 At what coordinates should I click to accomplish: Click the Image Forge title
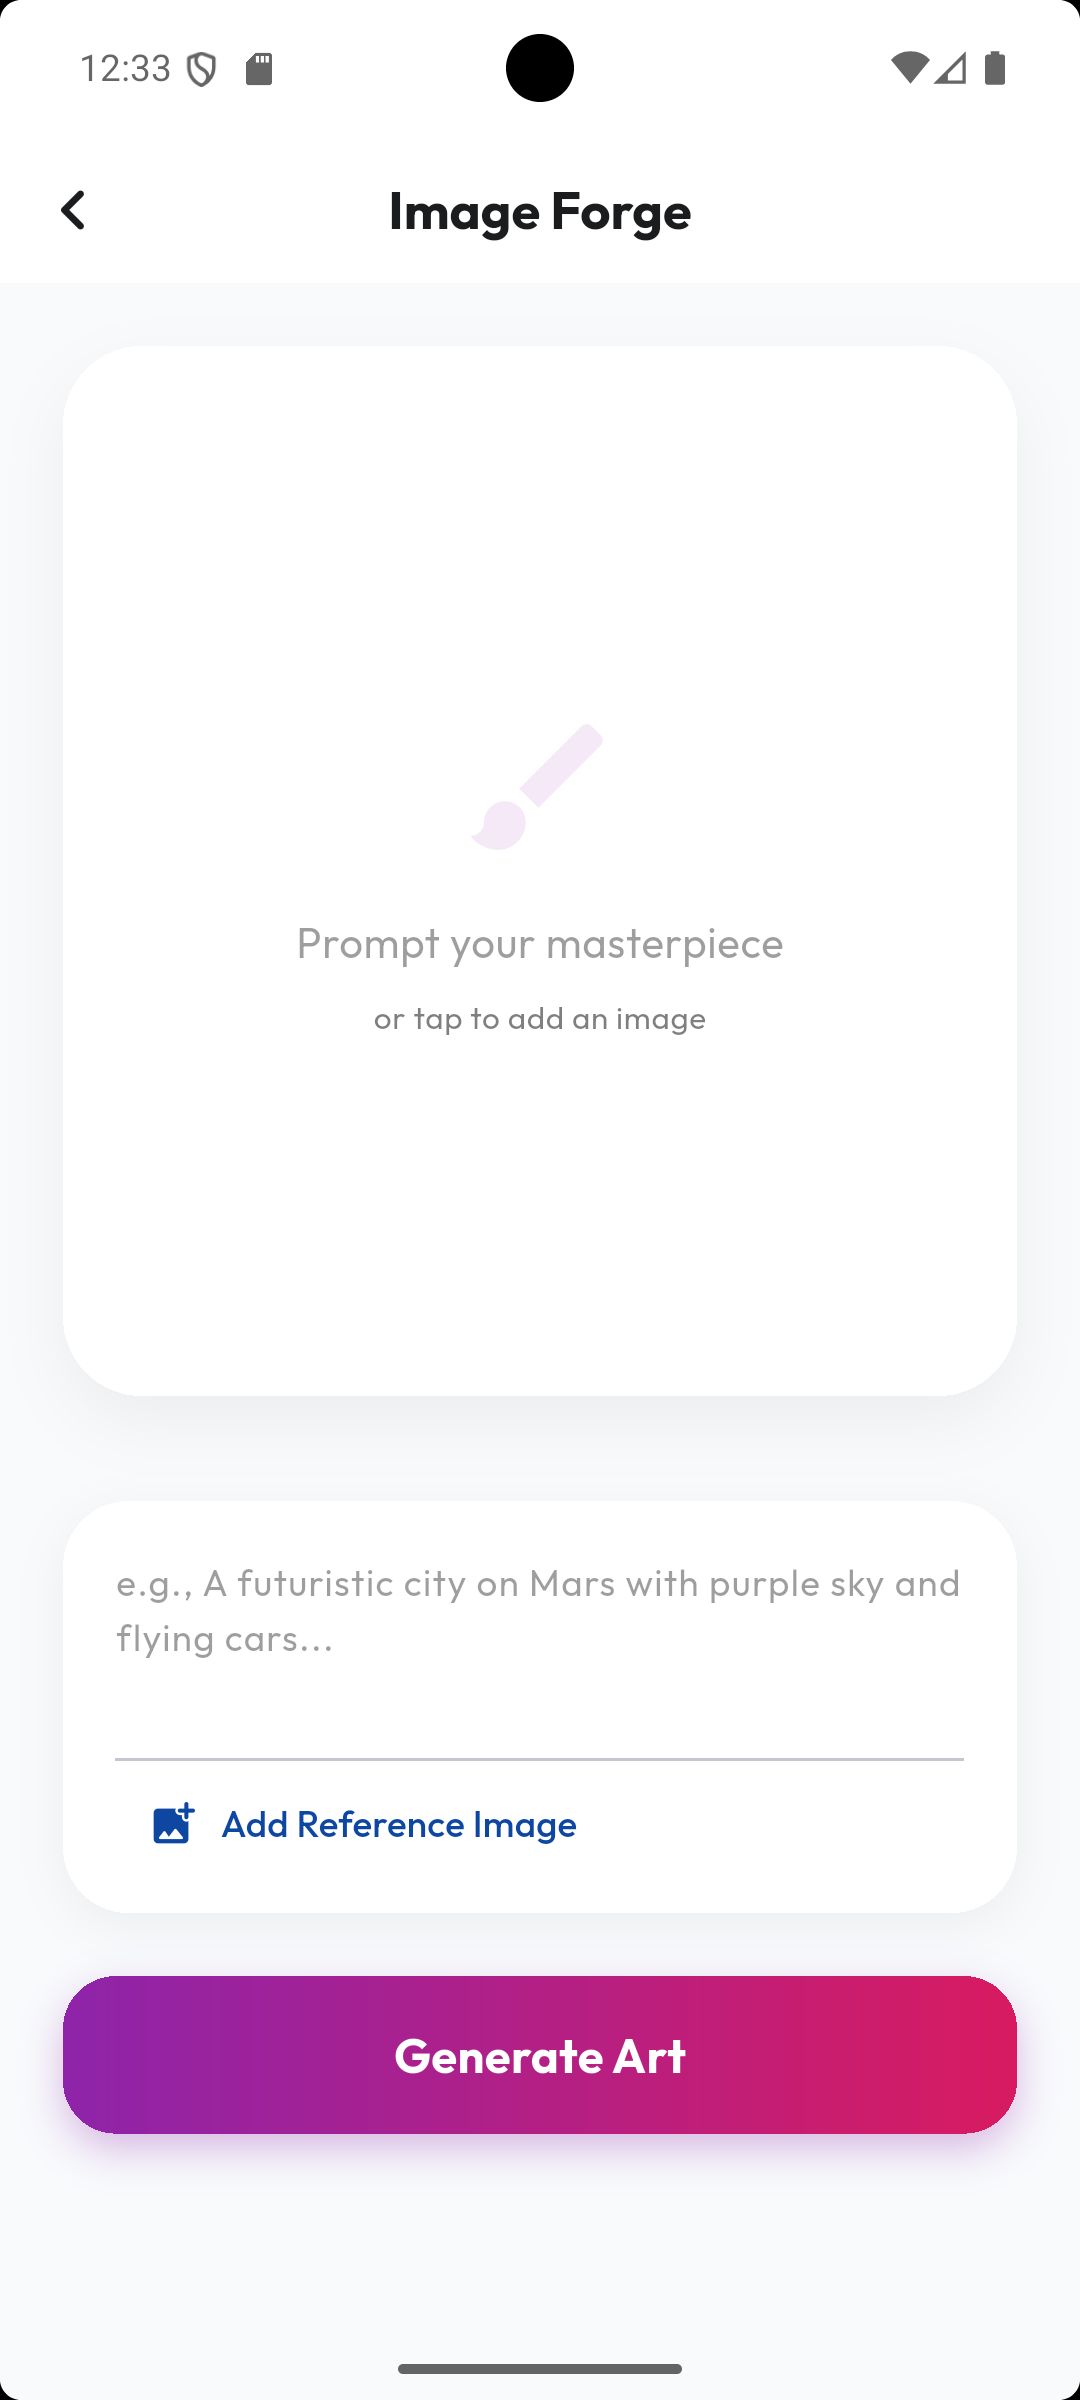(539, 211)
